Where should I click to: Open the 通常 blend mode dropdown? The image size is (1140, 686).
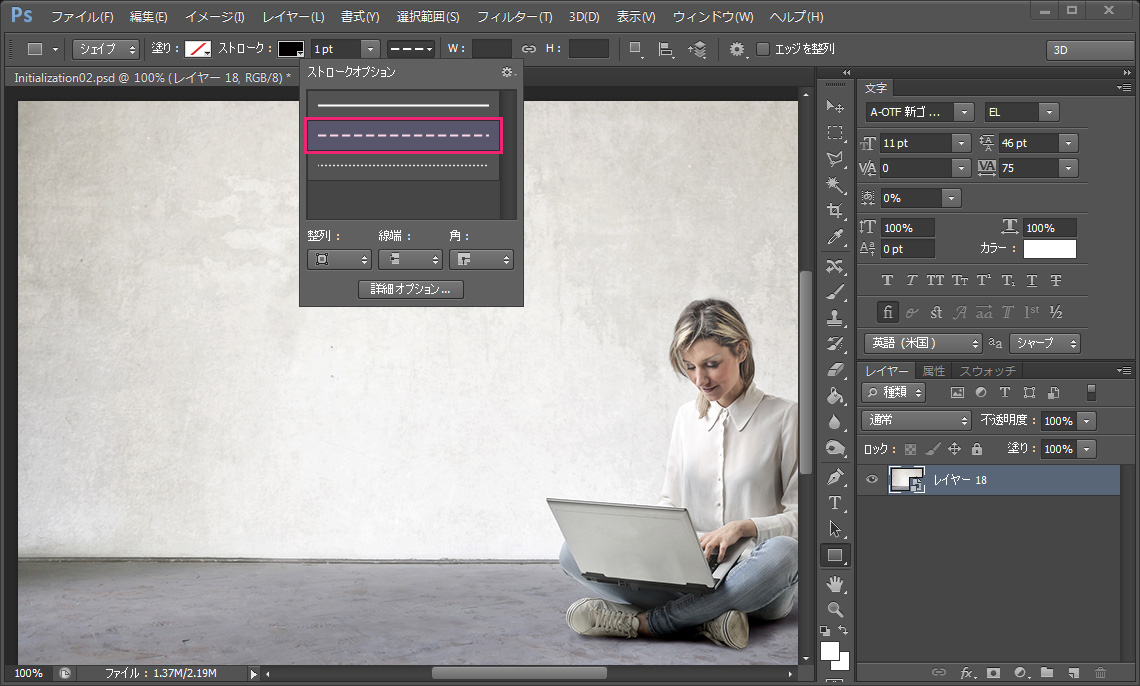pos(916,421)
